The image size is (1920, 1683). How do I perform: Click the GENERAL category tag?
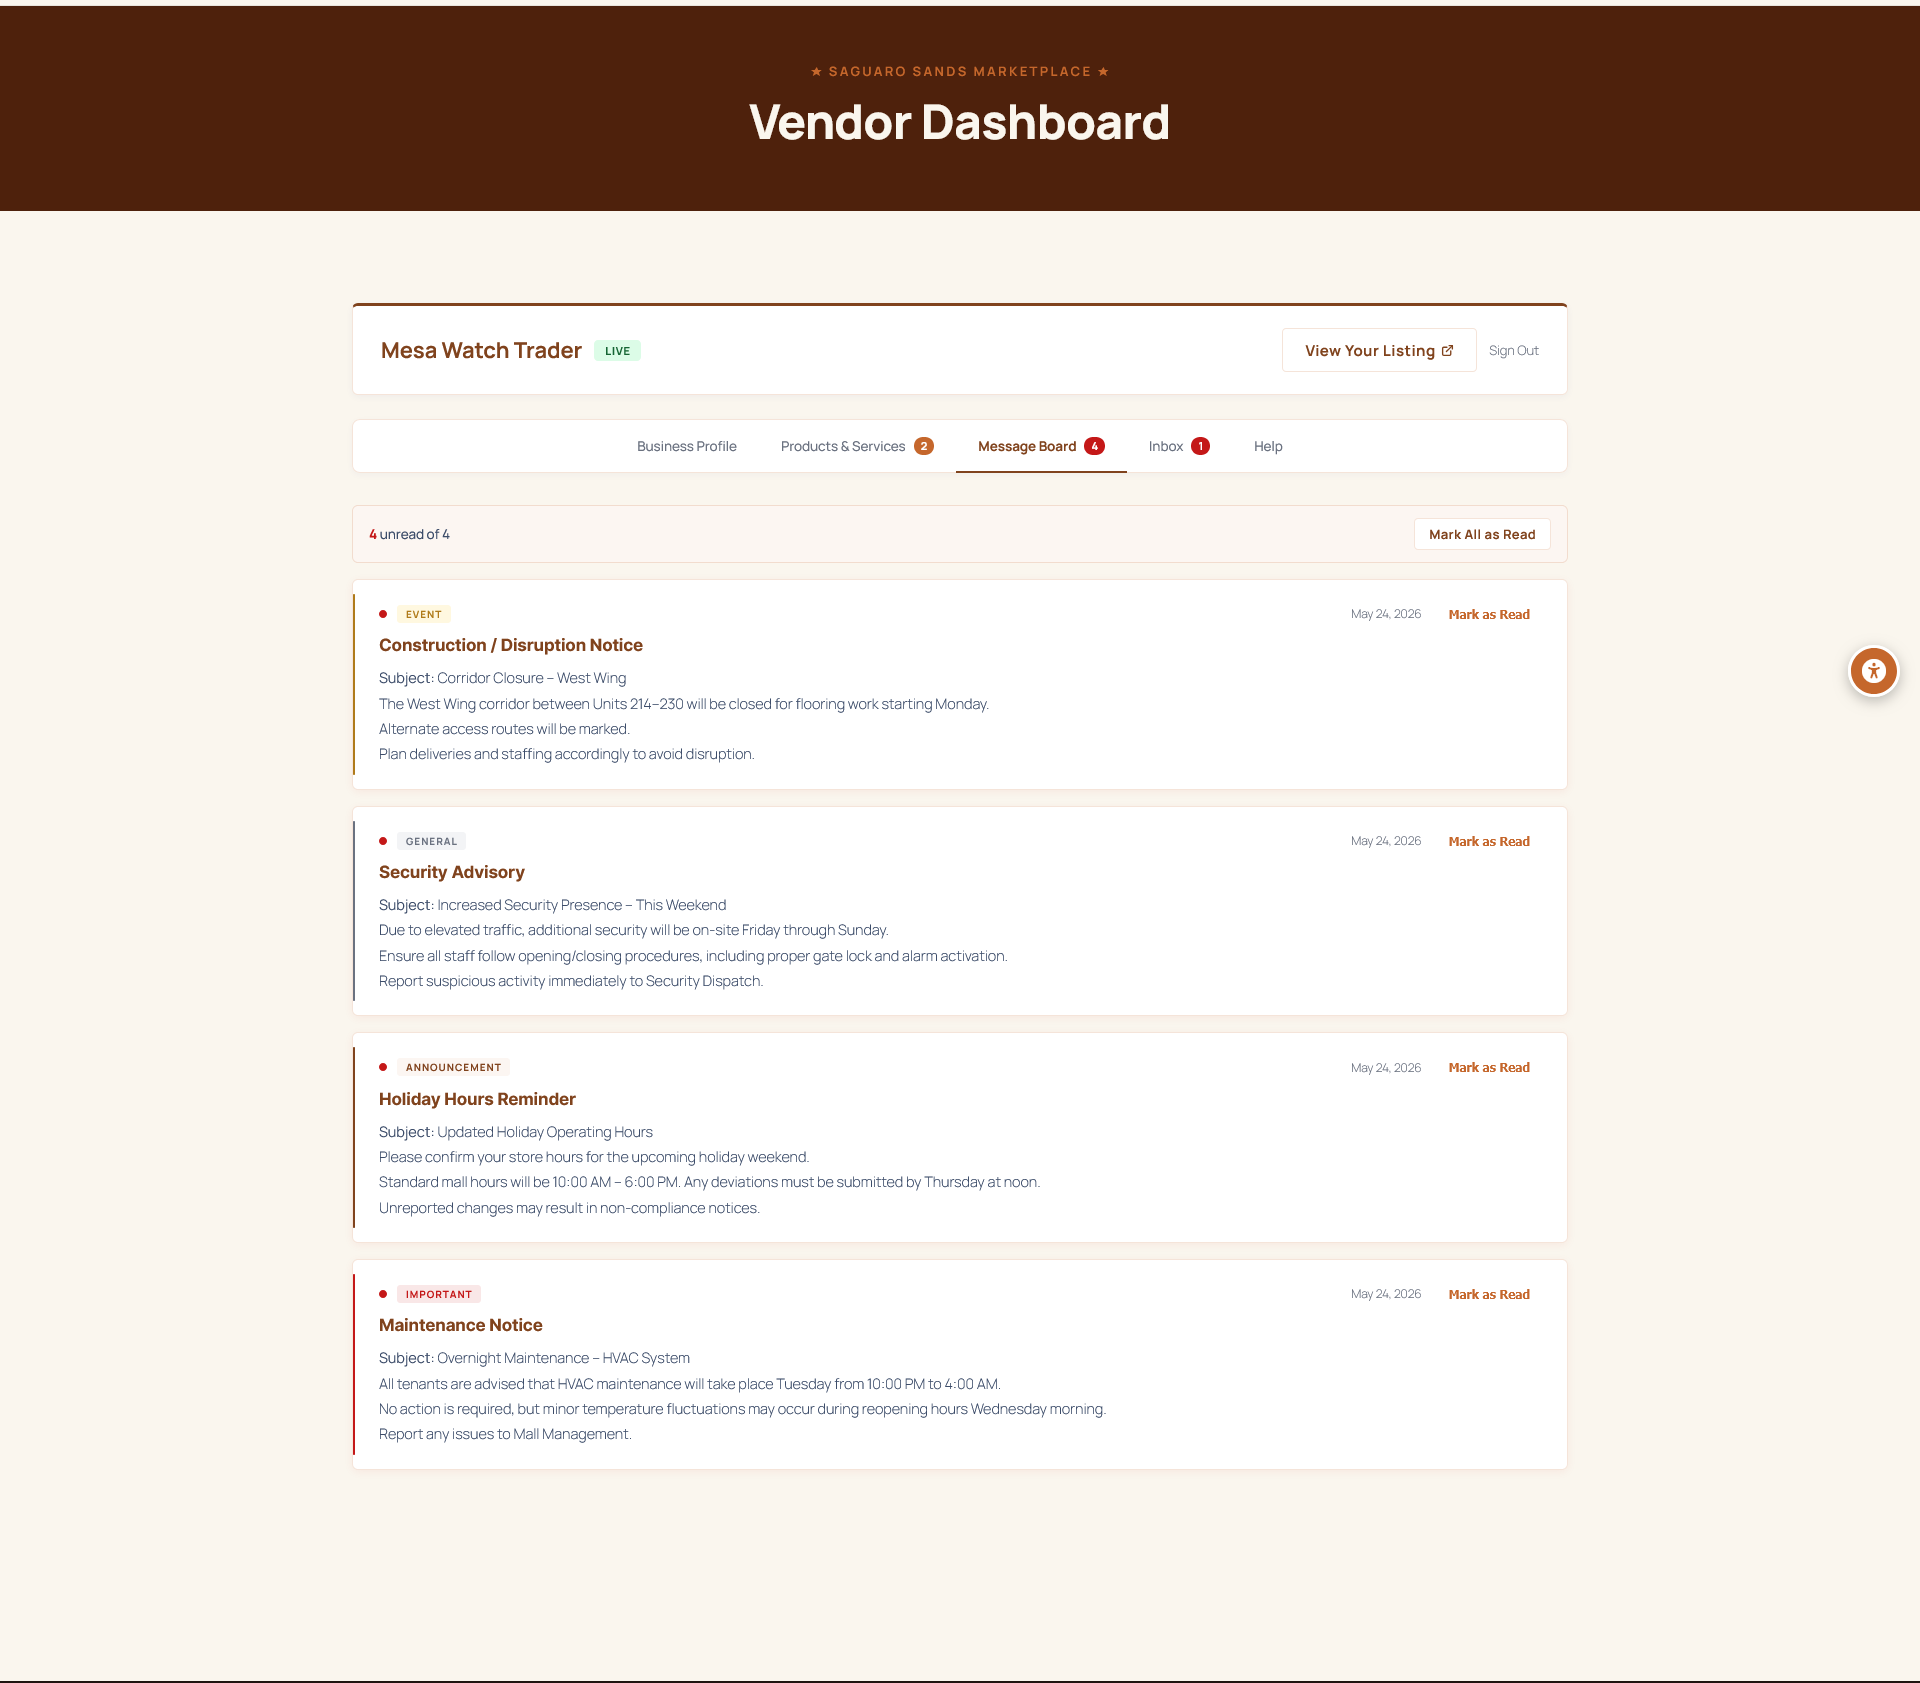tap(432, 841)
